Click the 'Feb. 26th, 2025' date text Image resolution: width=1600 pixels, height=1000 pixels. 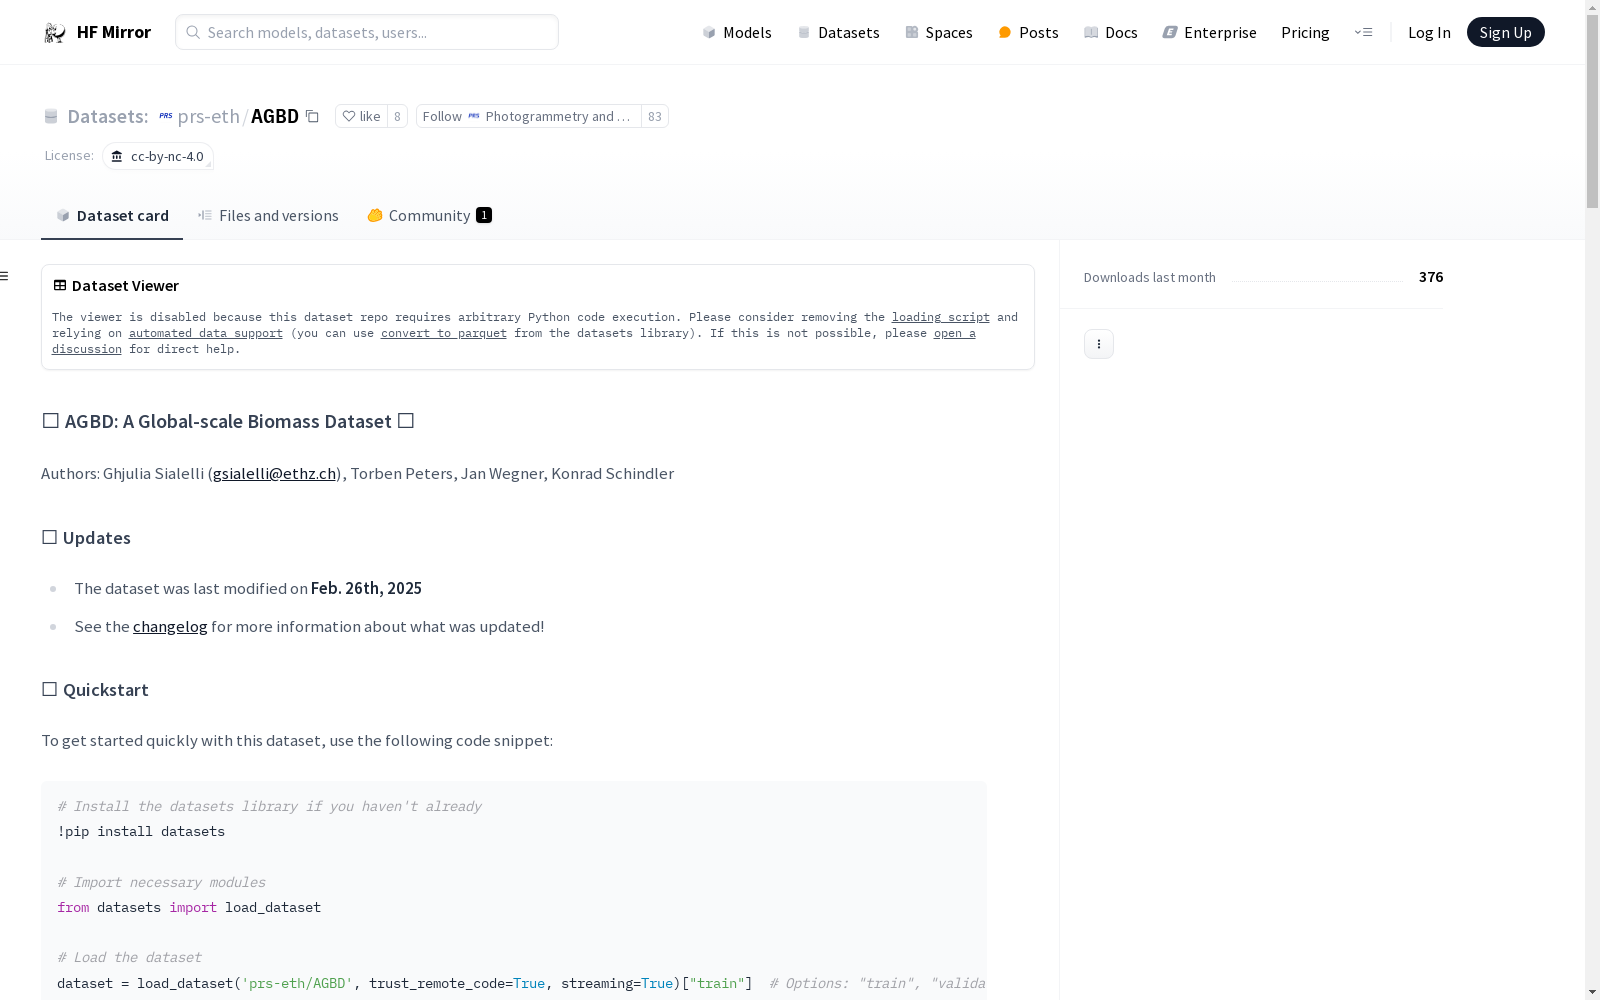(366, 588)
